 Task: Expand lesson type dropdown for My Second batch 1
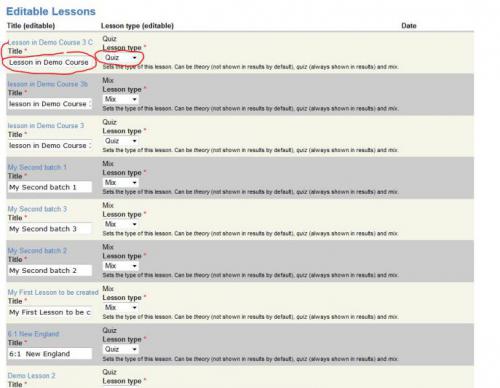(x=121, y=183)
